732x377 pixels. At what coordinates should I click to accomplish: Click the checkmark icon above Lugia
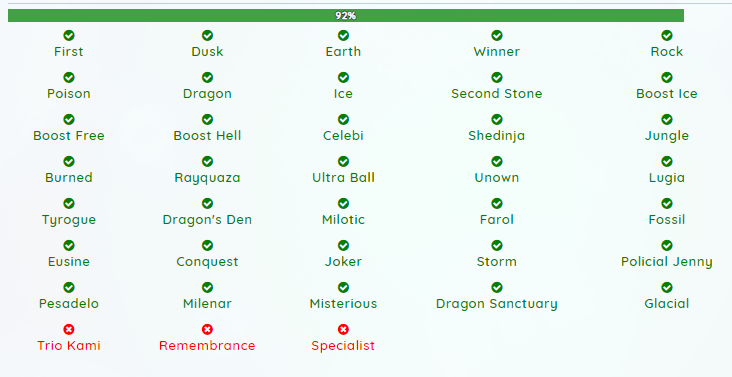tap(667, 161)
